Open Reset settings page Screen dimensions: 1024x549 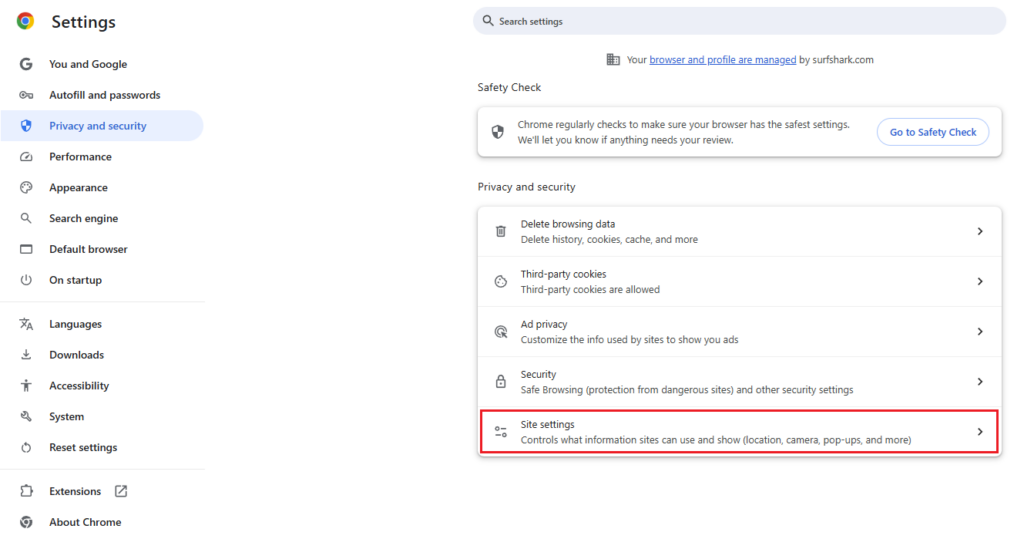click(x=102, y=447)
